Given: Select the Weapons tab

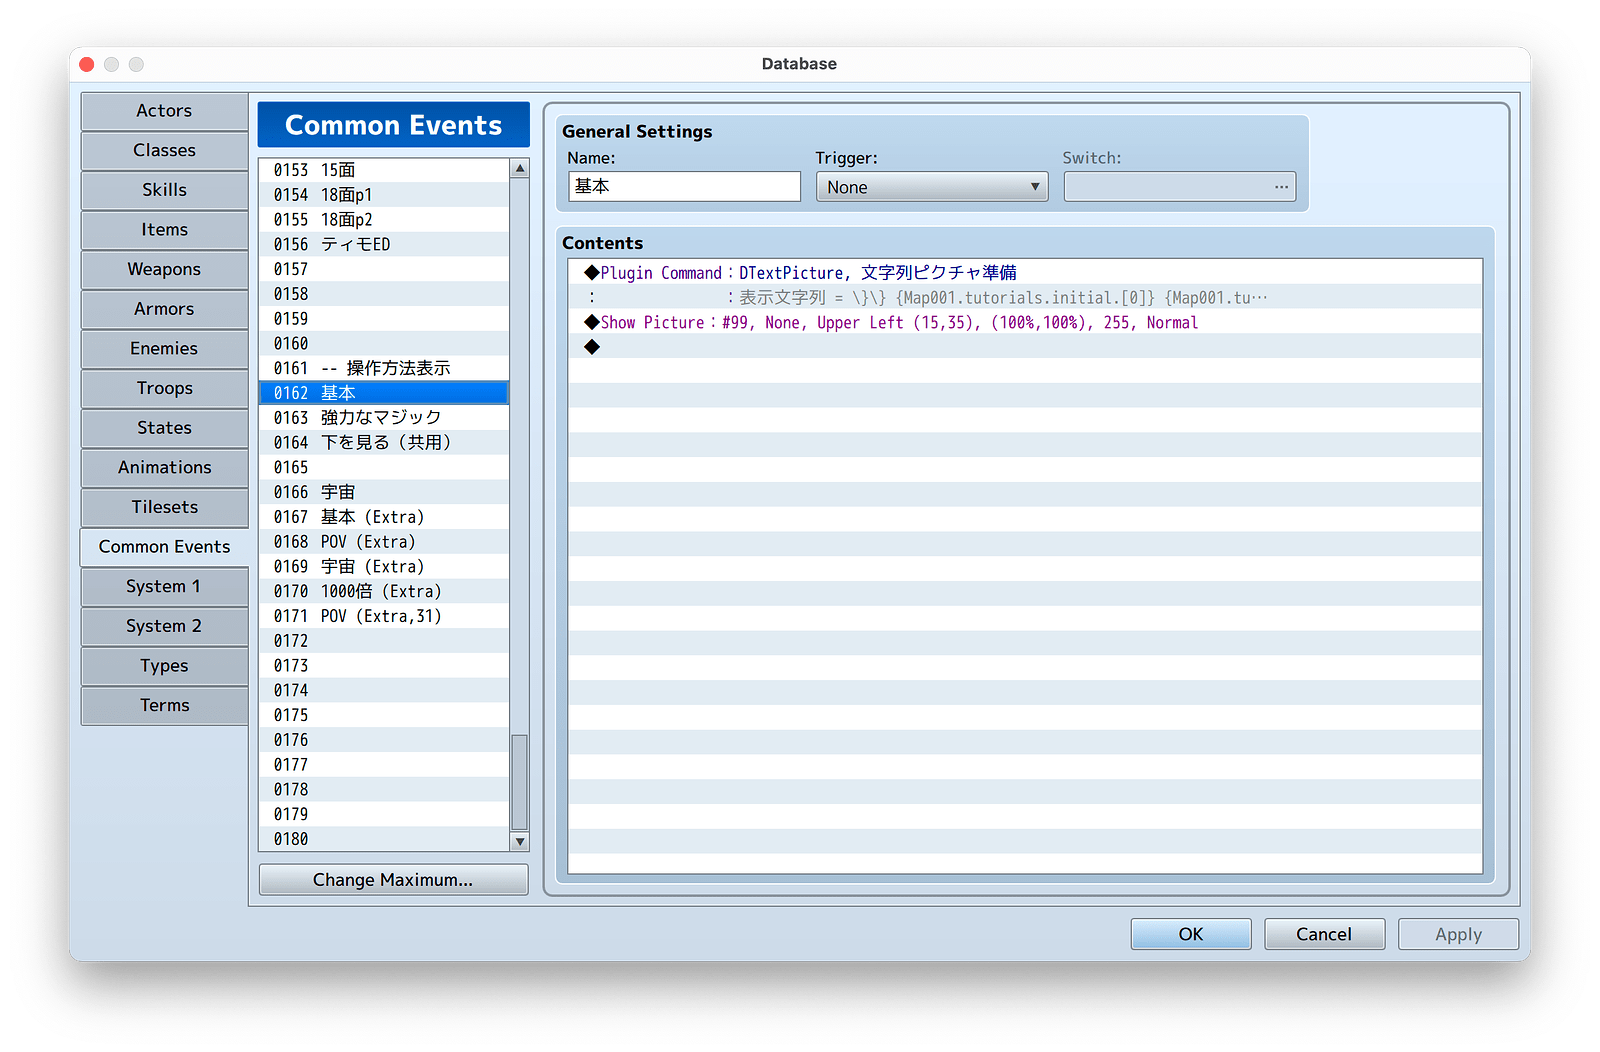Looking at the screenshot, I should (164, 270).
